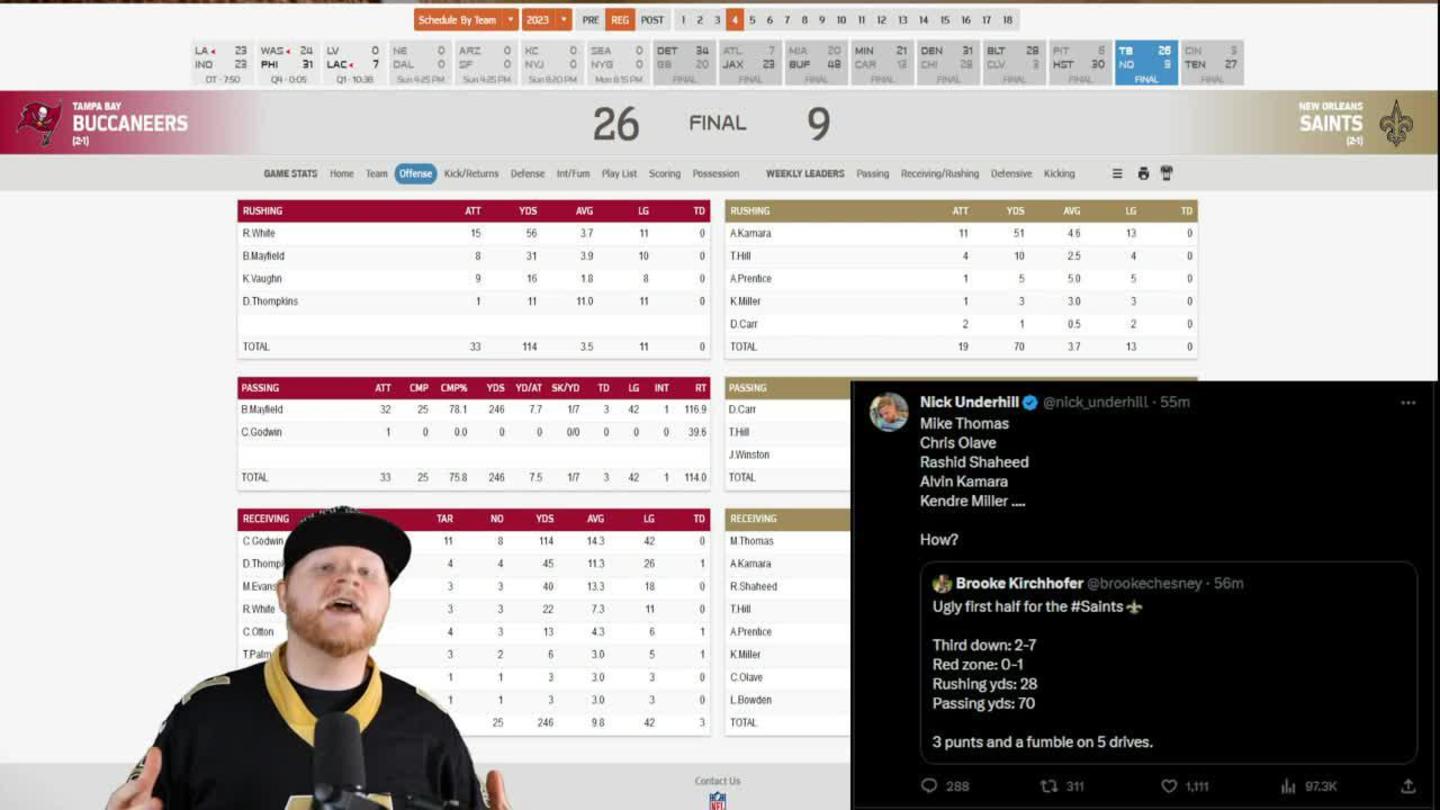Open the #Saints hashtag link
The image size is (1440, 810).
point(1095,607)
